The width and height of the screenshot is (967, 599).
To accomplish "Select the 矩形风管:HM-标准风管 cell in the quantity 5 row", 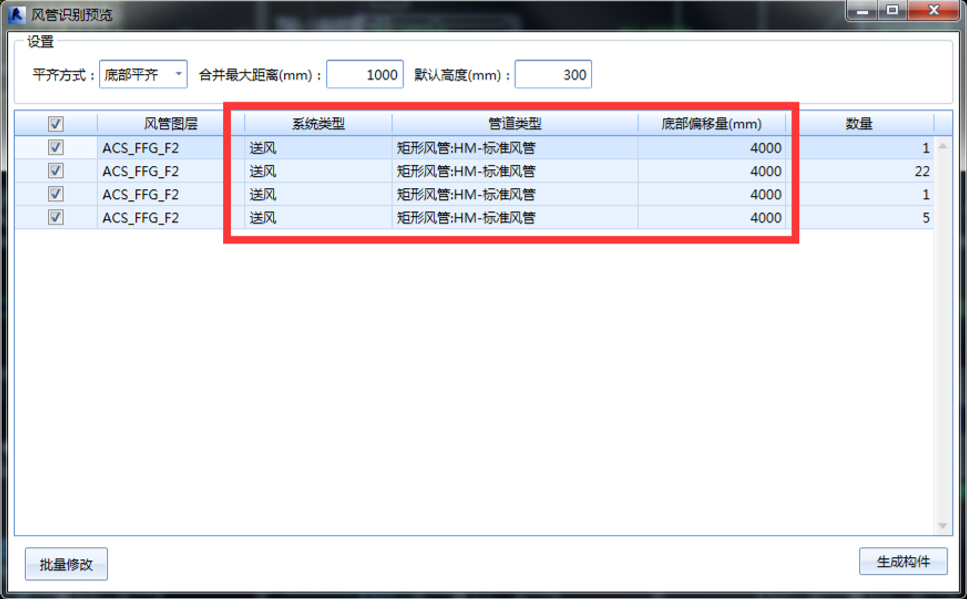I will tap(515, 218).
